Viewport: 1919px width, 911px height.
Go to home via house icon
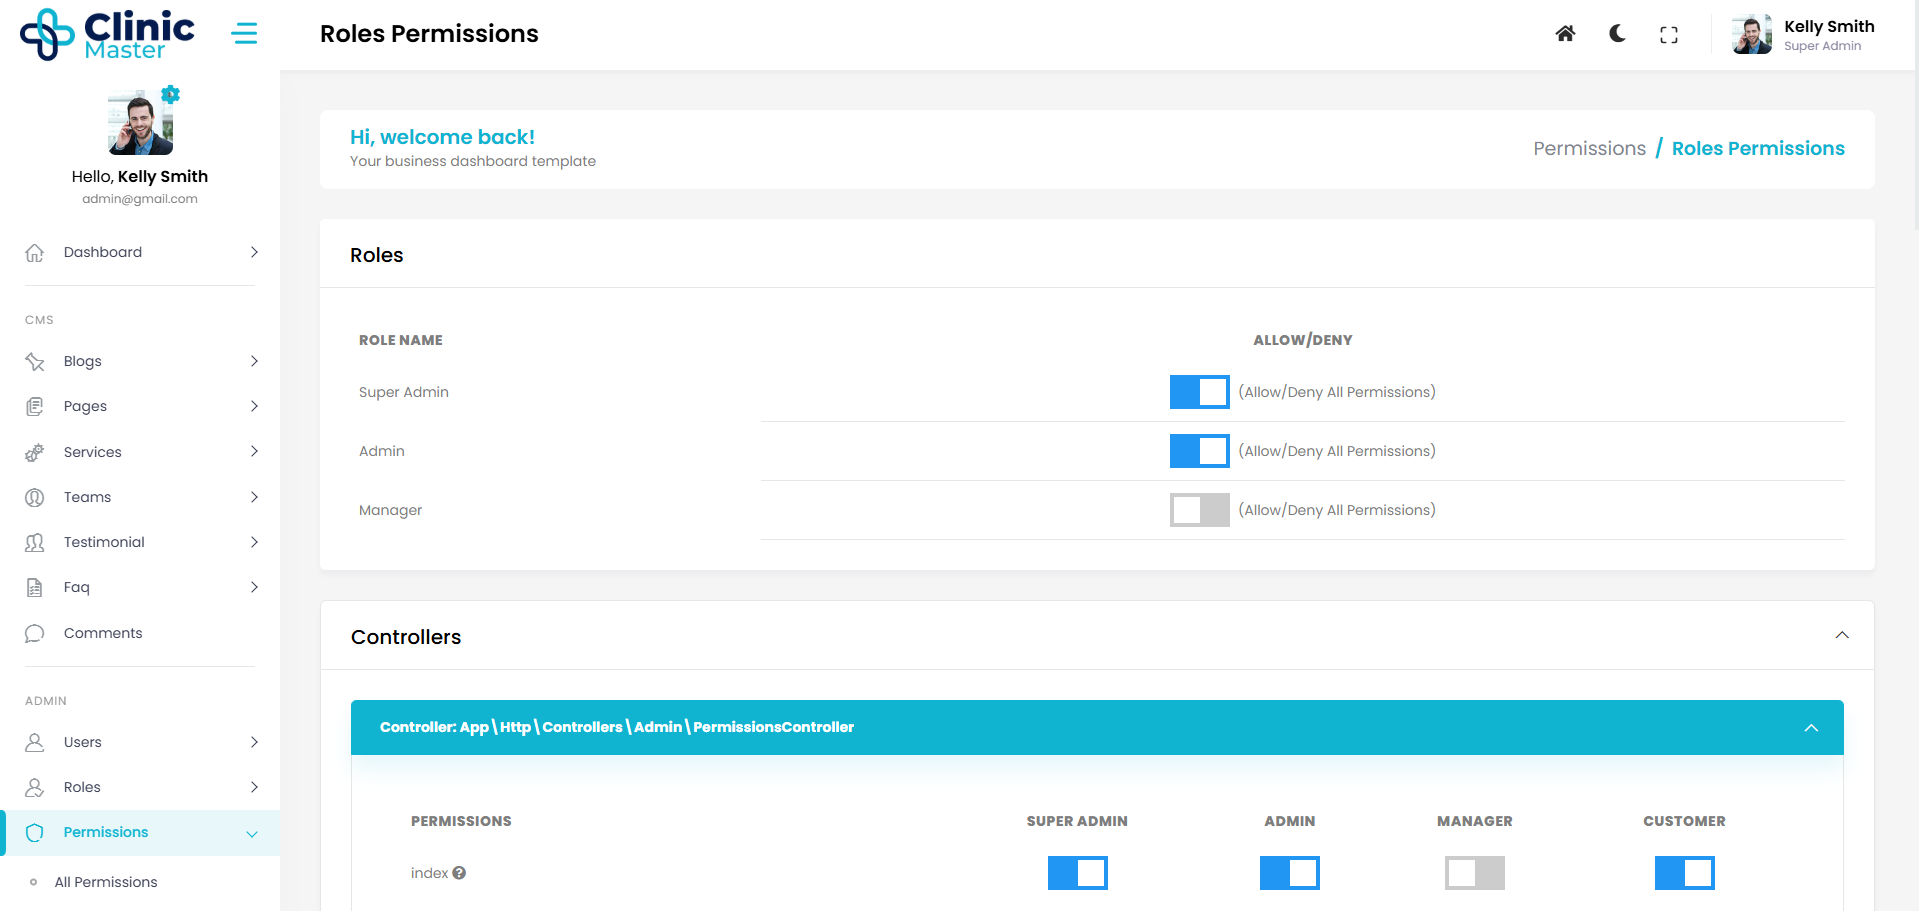tap(1565, 34)
